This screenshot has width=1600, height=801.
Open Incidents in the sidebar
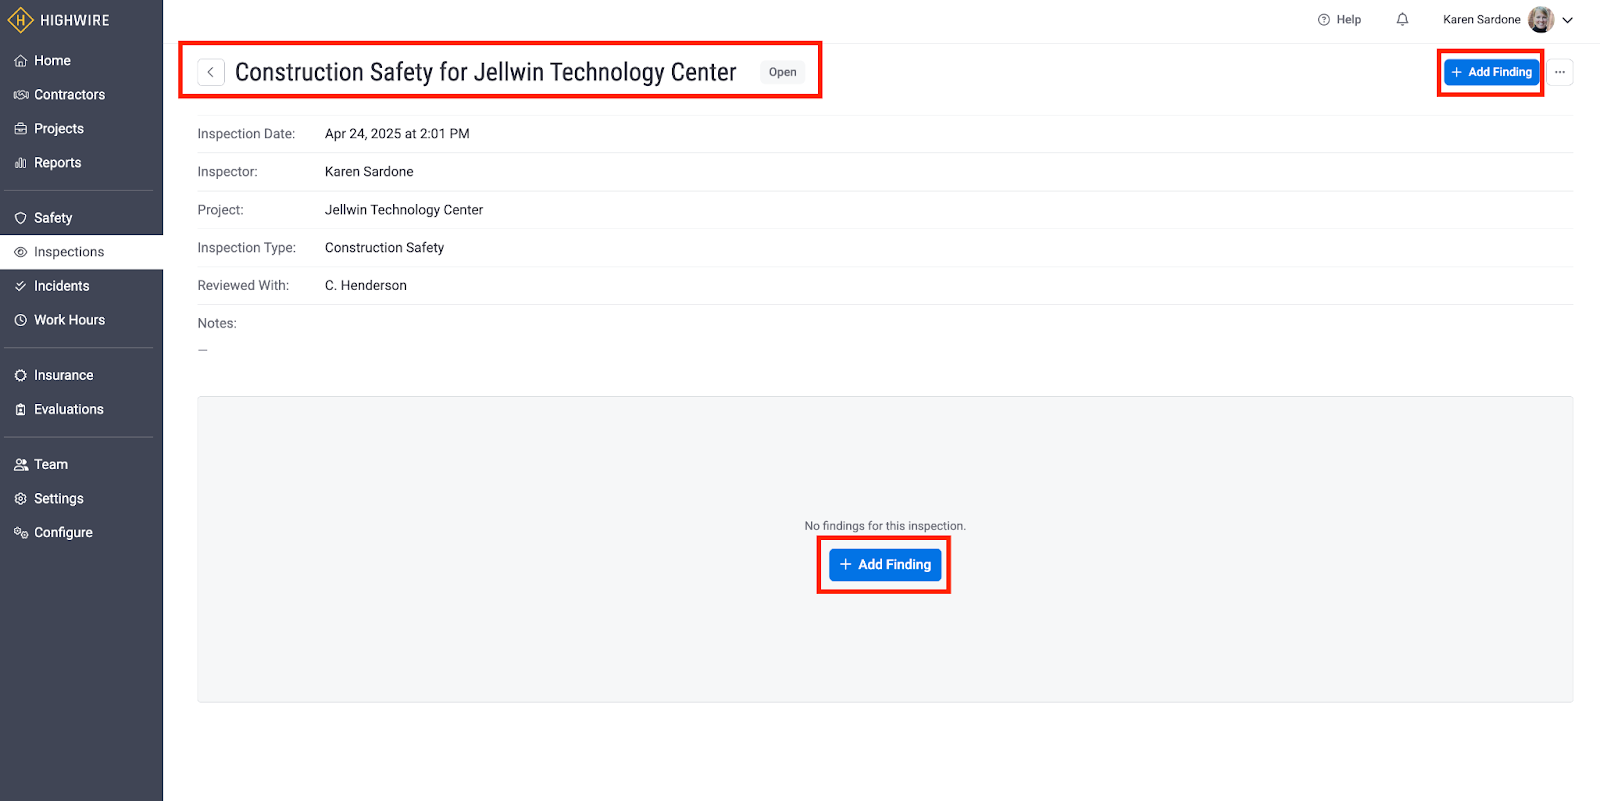[x=81, y=286]
